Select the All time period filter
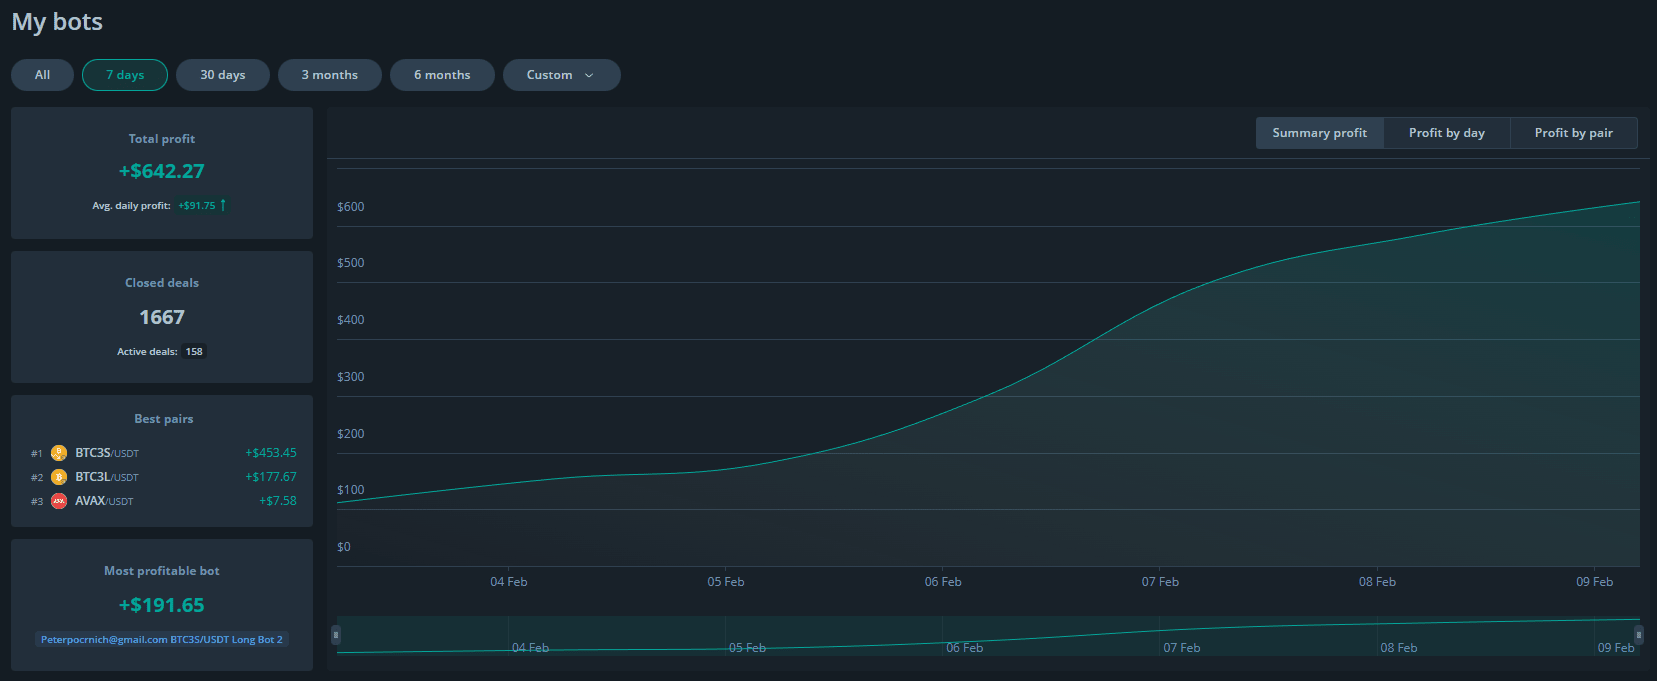 coord(42,75)
